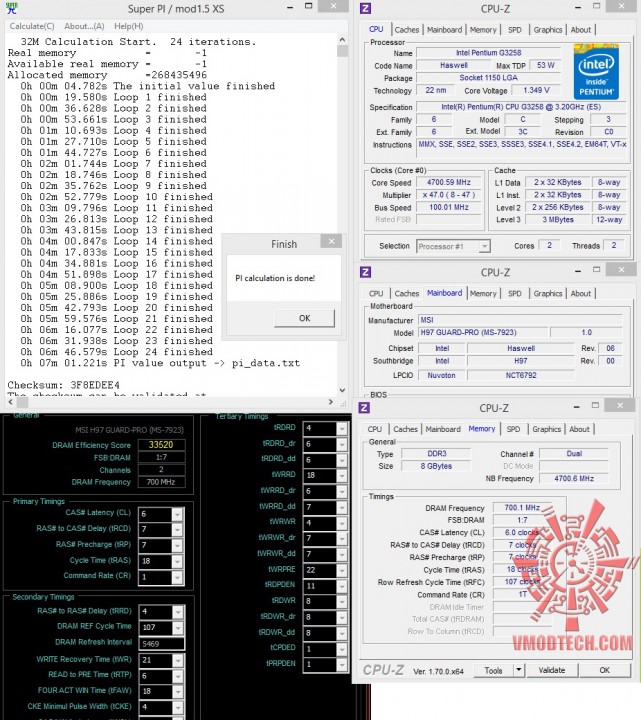Minimize the Super PI window
The image size is (641, 720).
click(290, 7)
